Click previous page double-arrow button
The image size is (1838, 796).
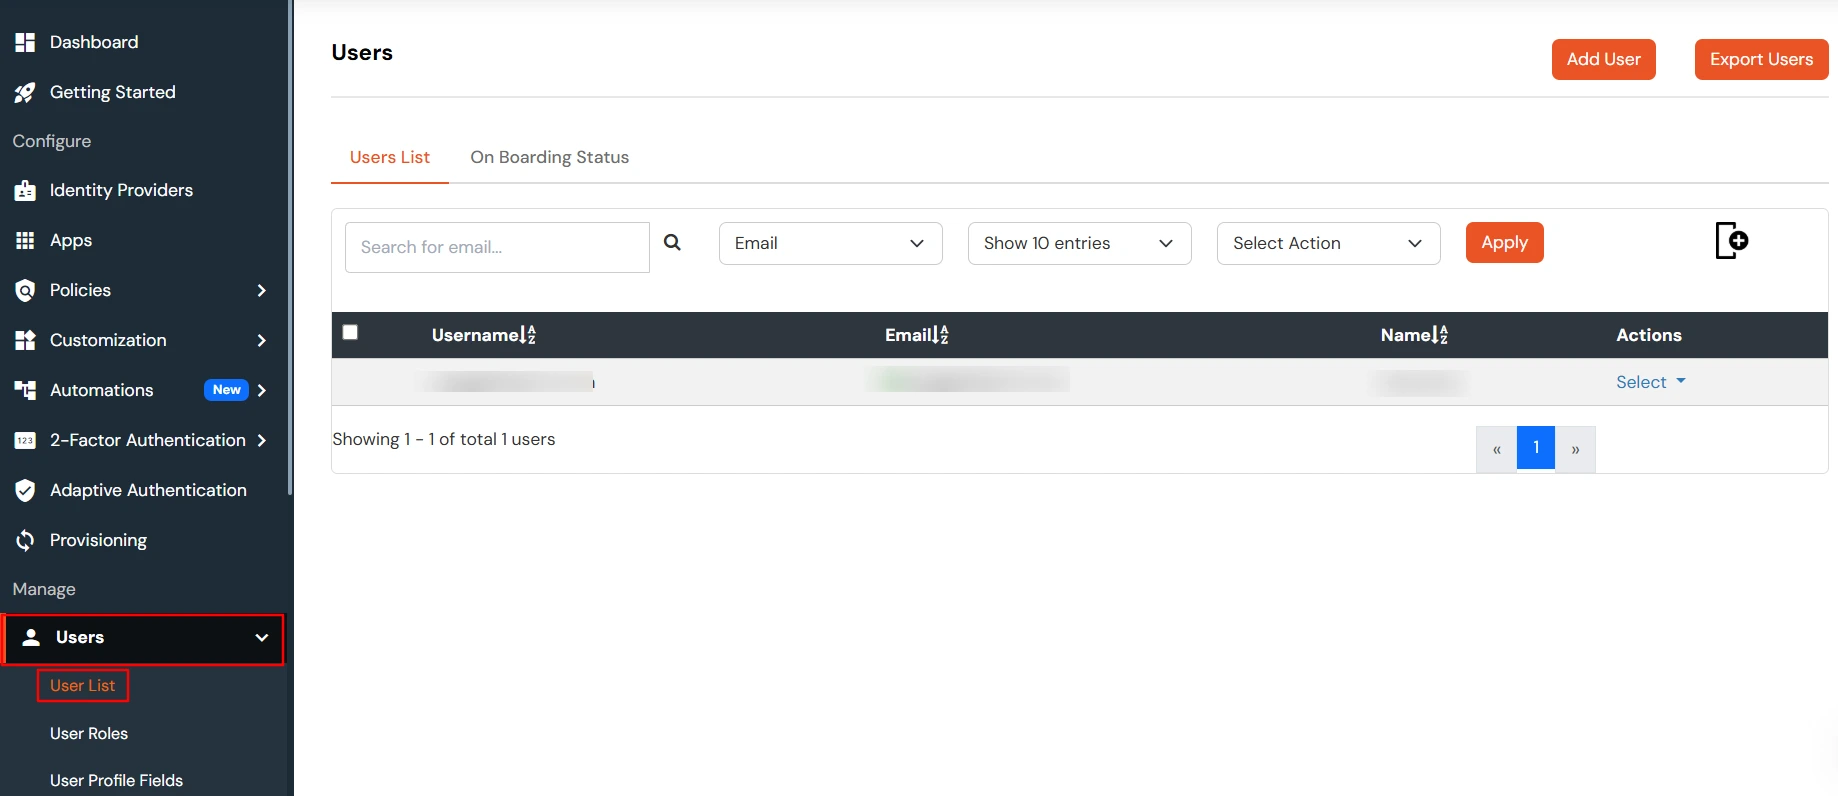1496,448
